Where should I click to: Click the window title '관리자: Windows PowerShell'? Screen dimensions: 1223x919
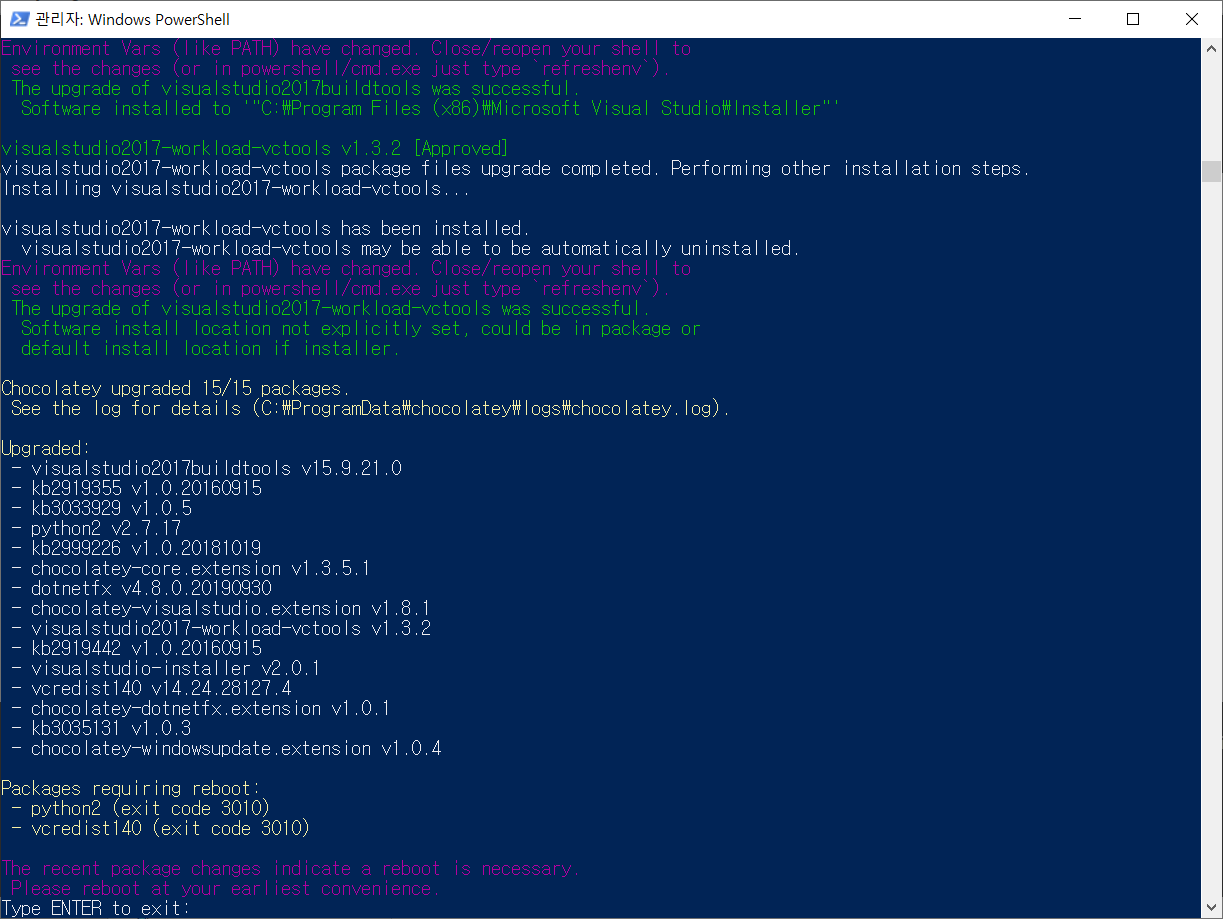tap(132, 19)
